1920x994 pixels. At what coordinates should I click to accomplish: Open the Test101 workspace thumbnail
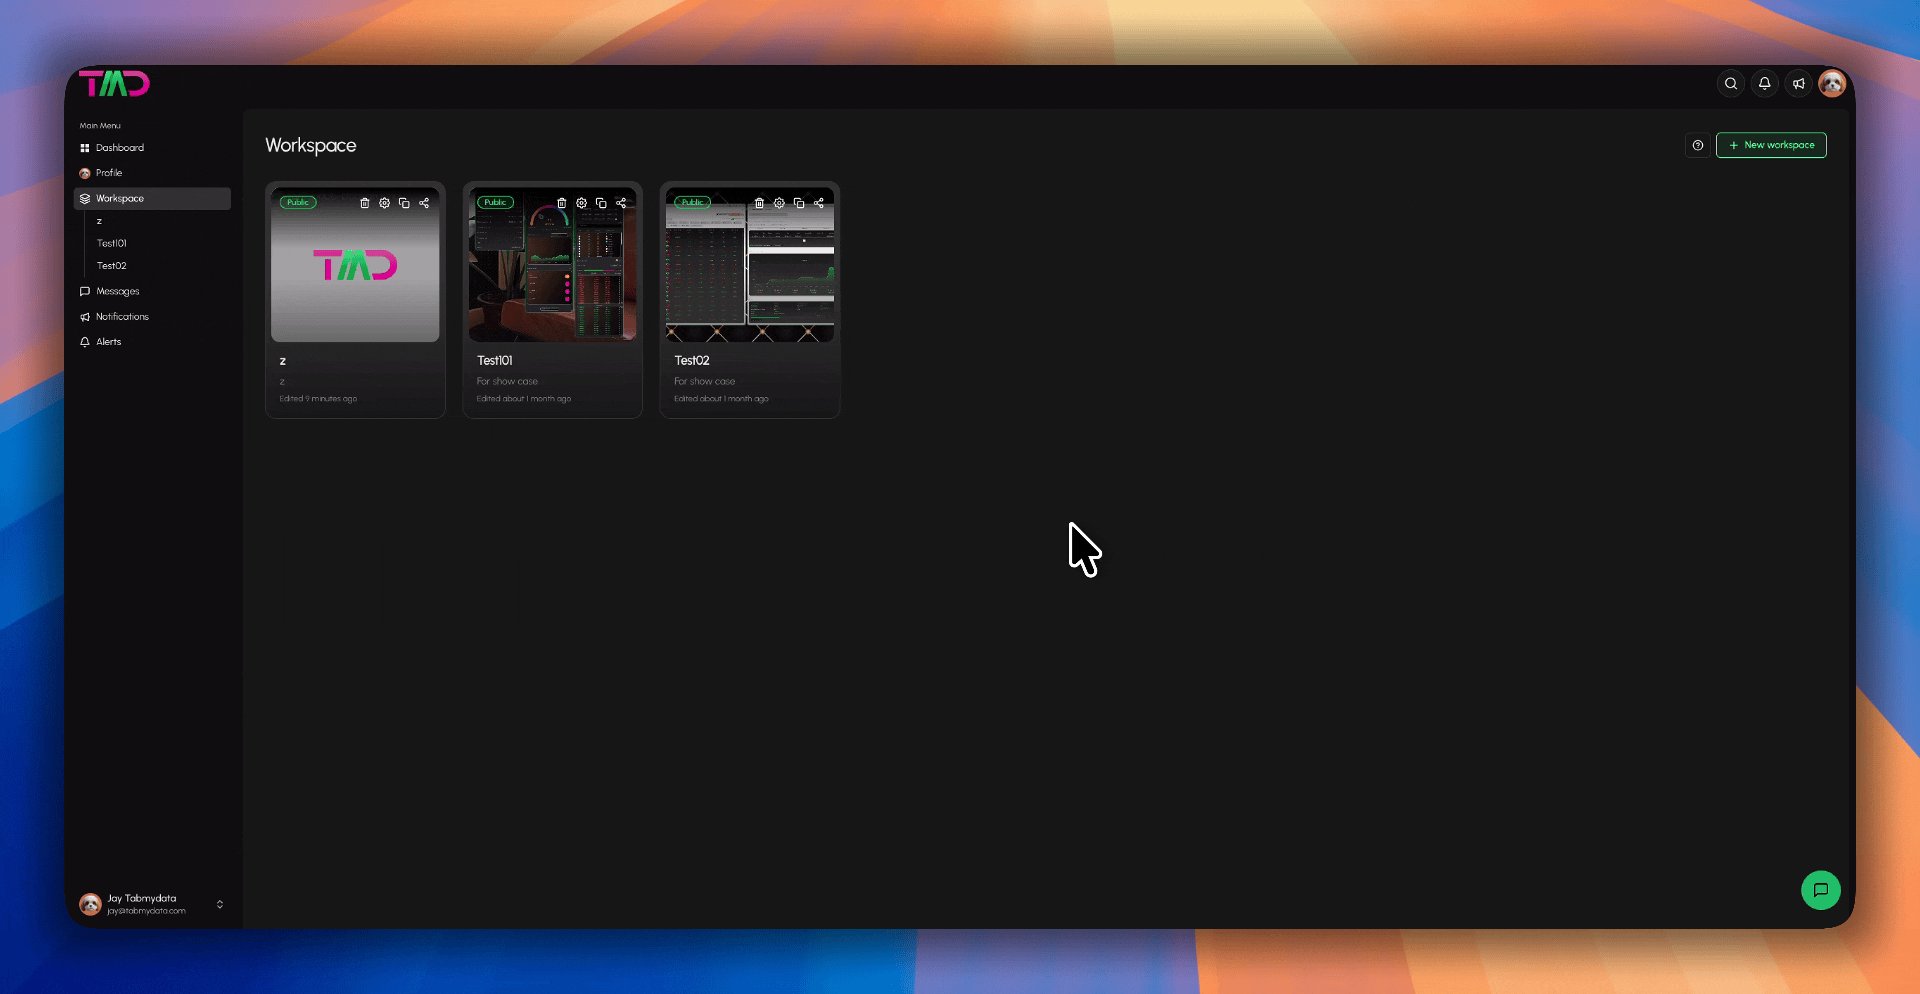[x=552, y=265]
